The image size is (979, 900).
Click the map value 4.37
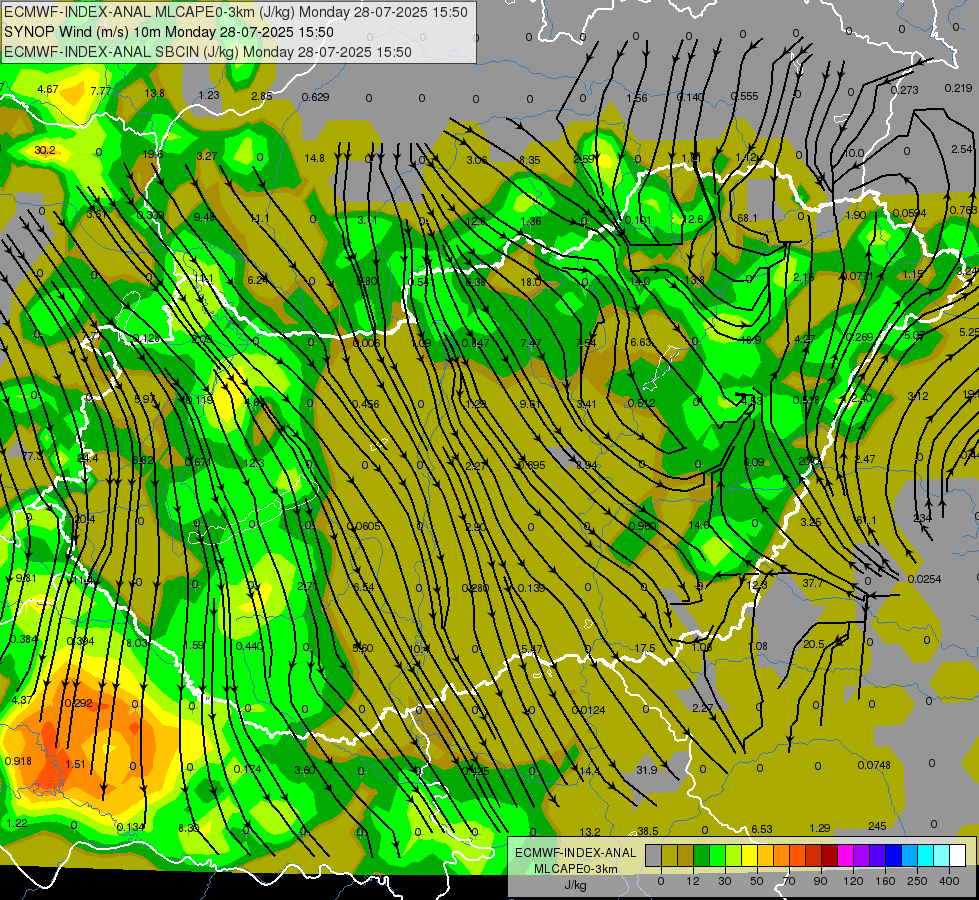22,700
